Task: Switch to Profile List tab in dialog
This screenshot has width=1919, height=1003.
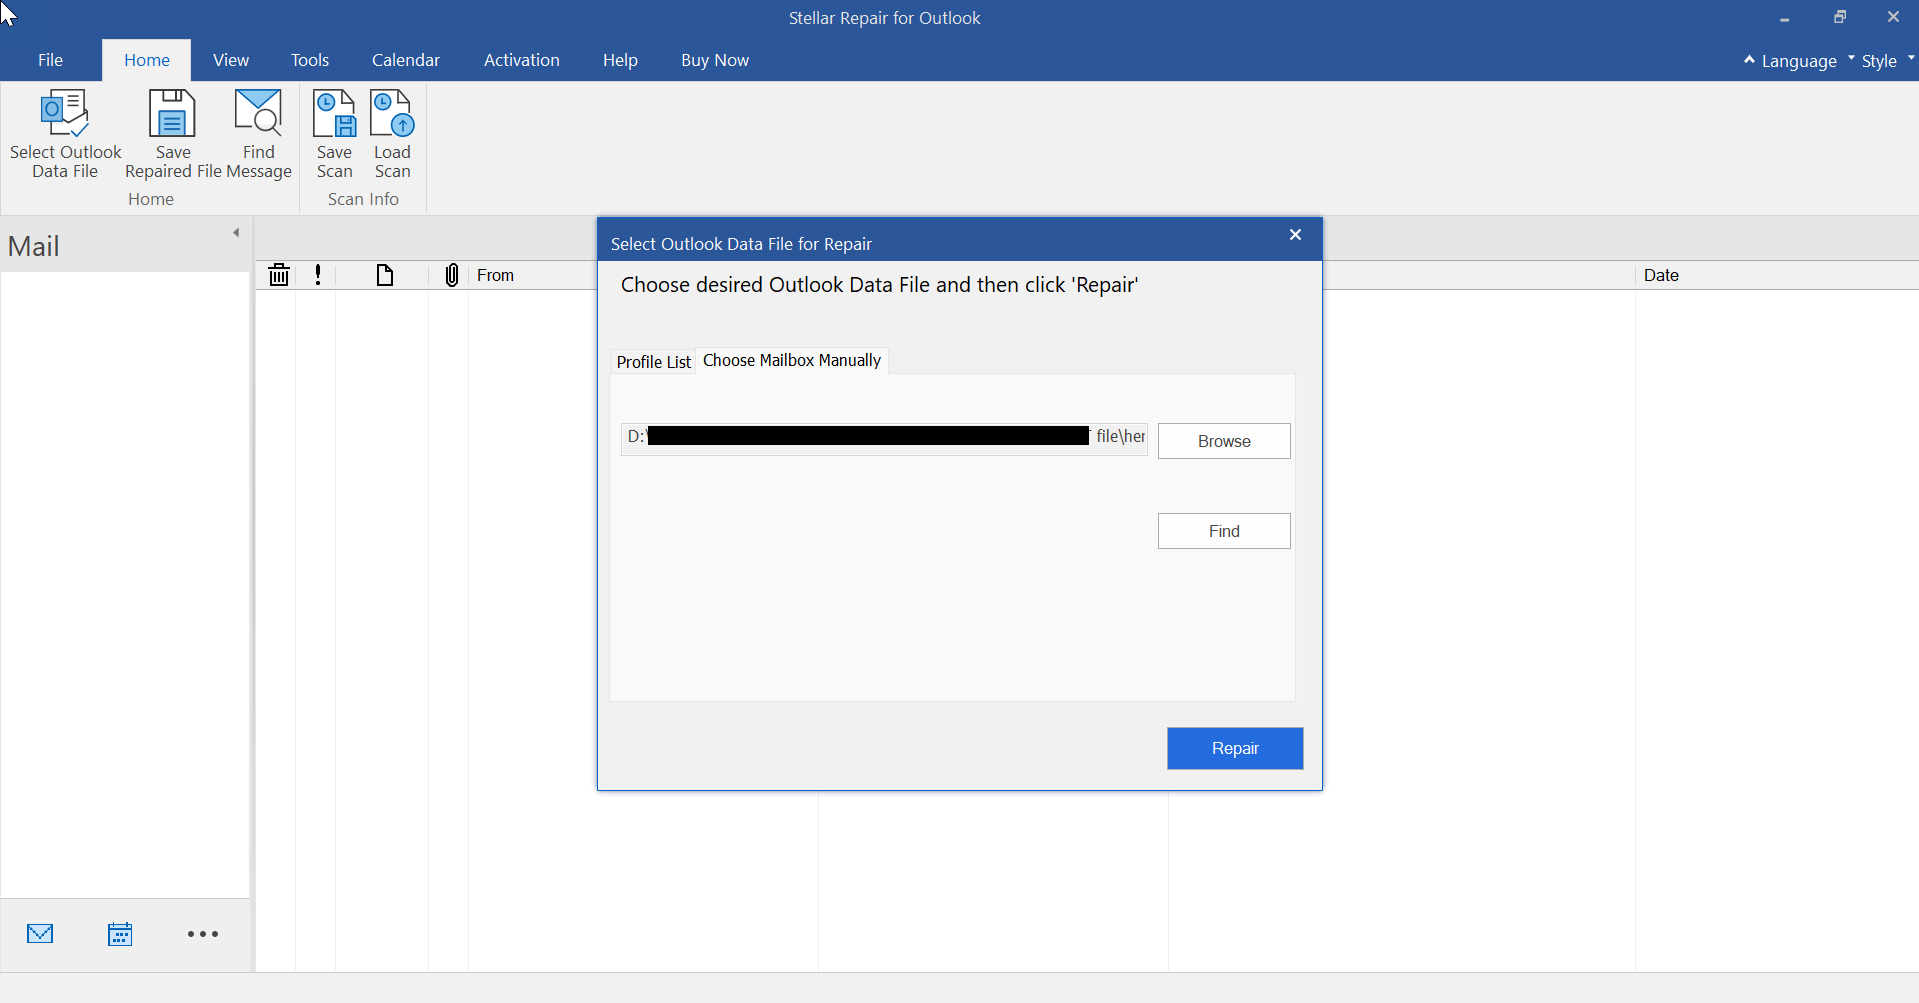Action: 653,362
